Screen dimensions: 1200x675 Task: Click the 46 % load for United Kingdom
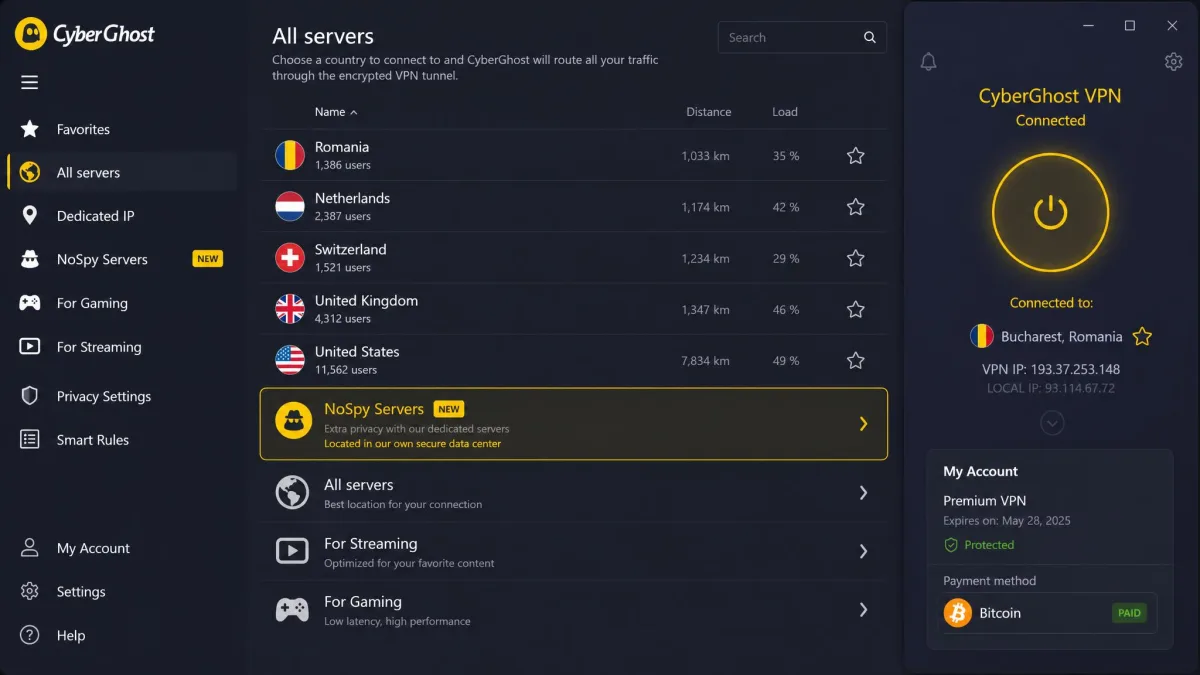786,310
